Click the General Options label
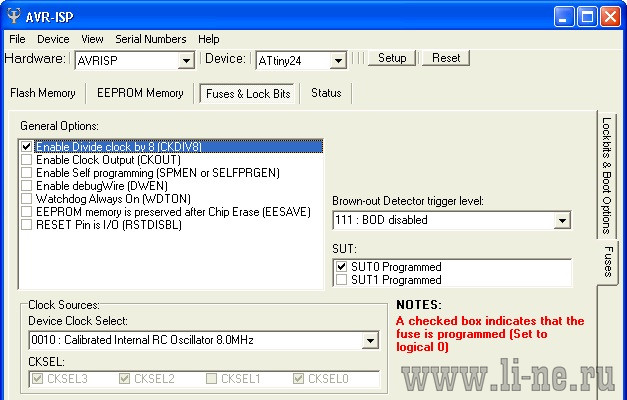This screenshot has height=400, width=627. (59, 126)
